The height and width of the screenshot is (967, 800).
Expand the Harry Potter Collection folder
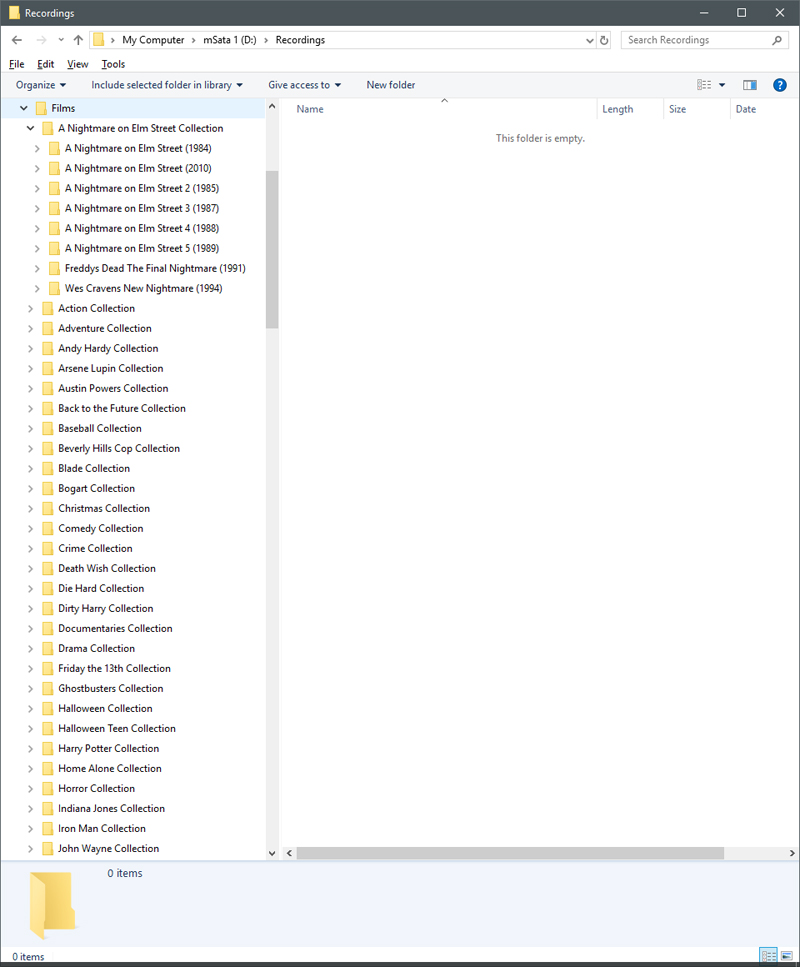30,749
